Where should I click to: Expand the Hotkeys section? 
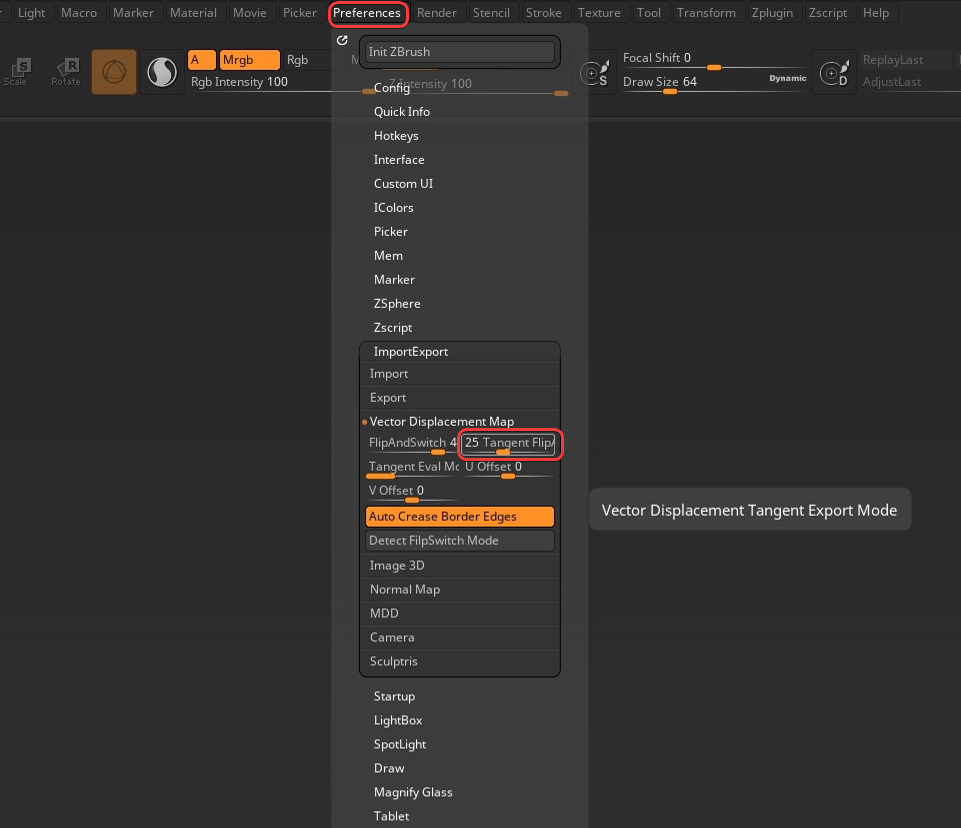pos(396,135)
